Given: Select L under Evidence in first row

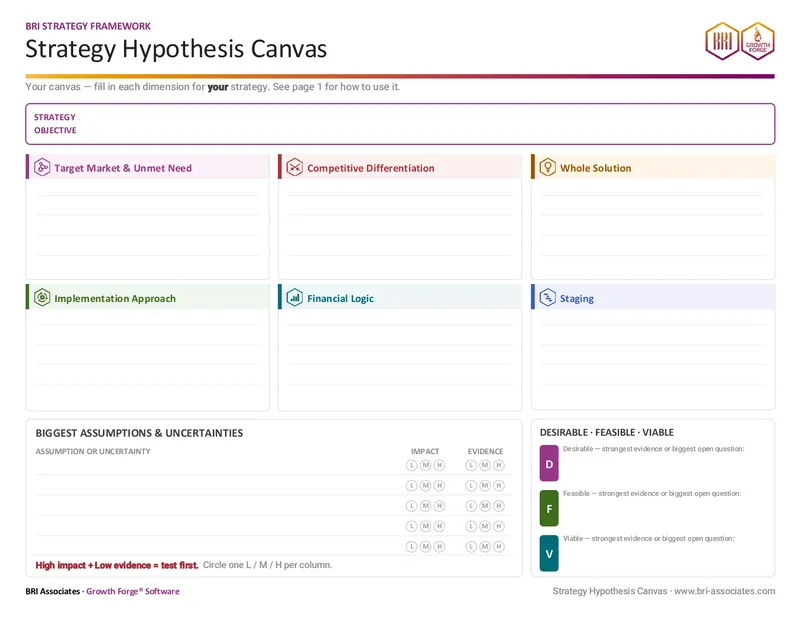Looking at the screenshot, I should (x=471, y=465).
